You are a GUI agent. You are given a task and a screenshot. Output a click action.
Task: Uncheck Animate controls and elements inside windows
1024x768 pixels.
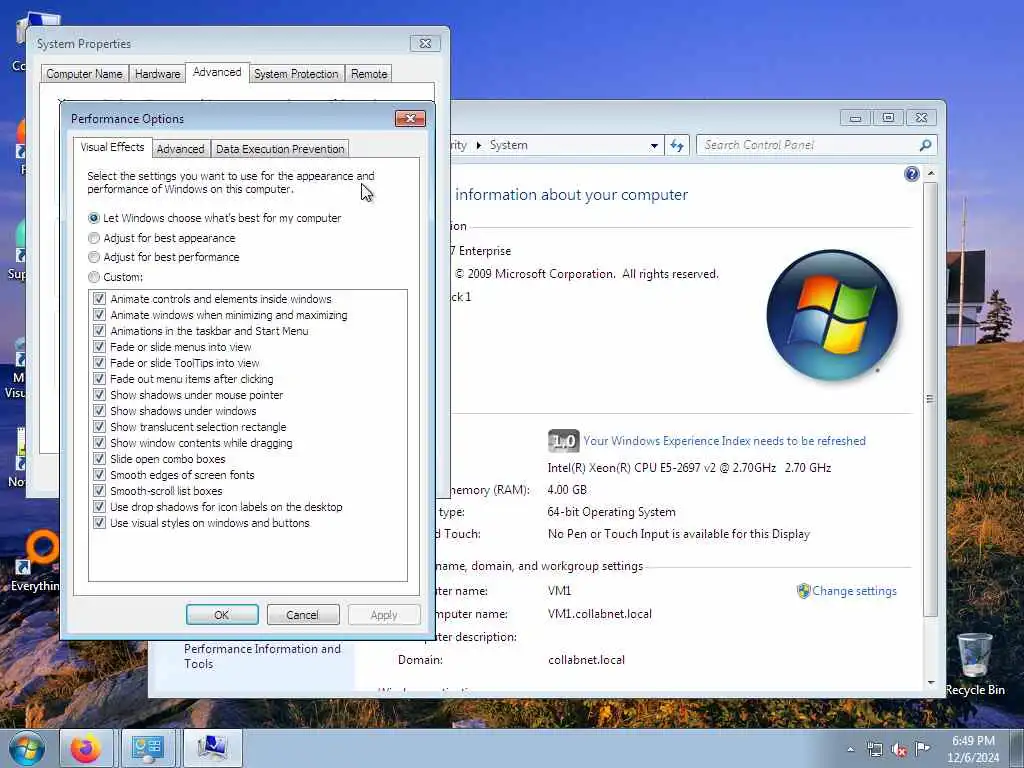tap(99, 299)
